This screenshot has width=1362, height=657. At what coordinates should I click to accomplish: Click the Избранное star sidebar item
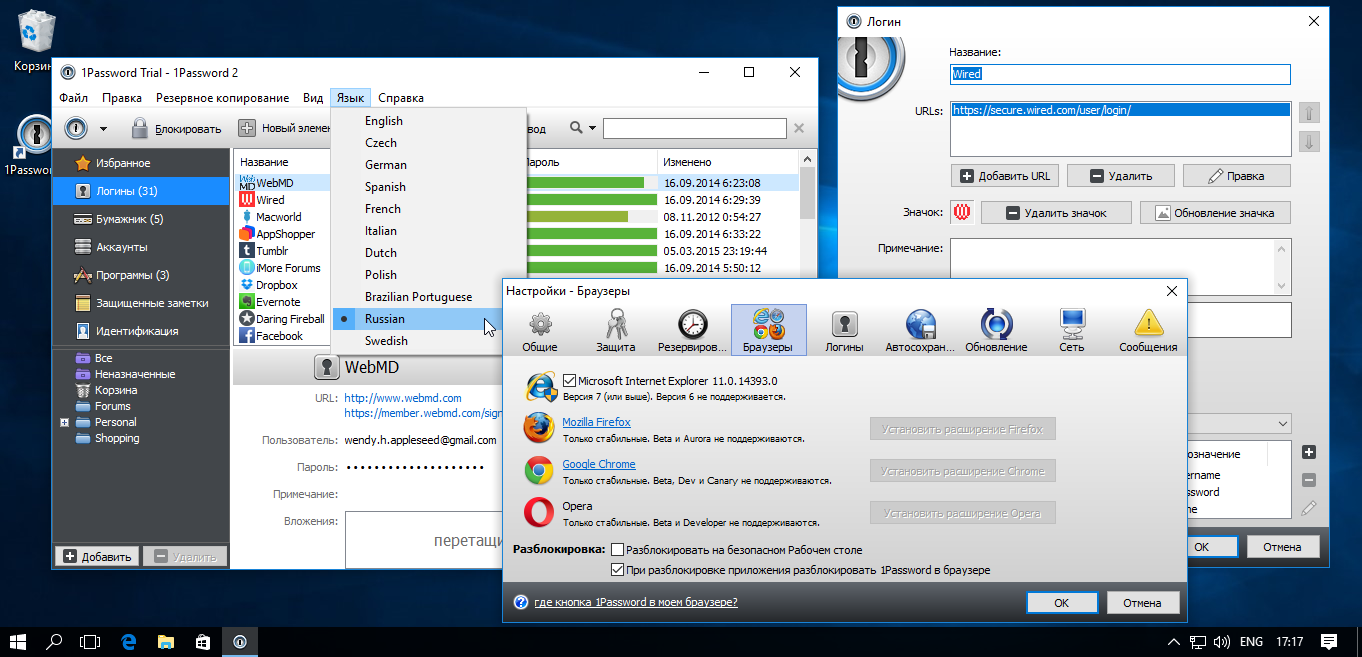(x=141, y=163)
